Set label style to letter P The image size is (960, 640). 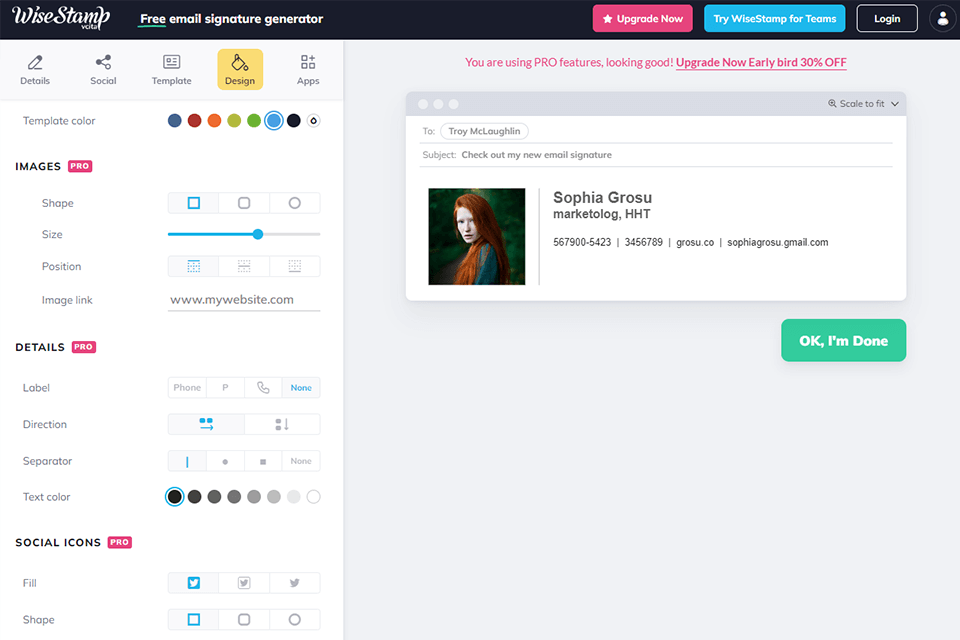pyautogui.click(x=225, y=388)
